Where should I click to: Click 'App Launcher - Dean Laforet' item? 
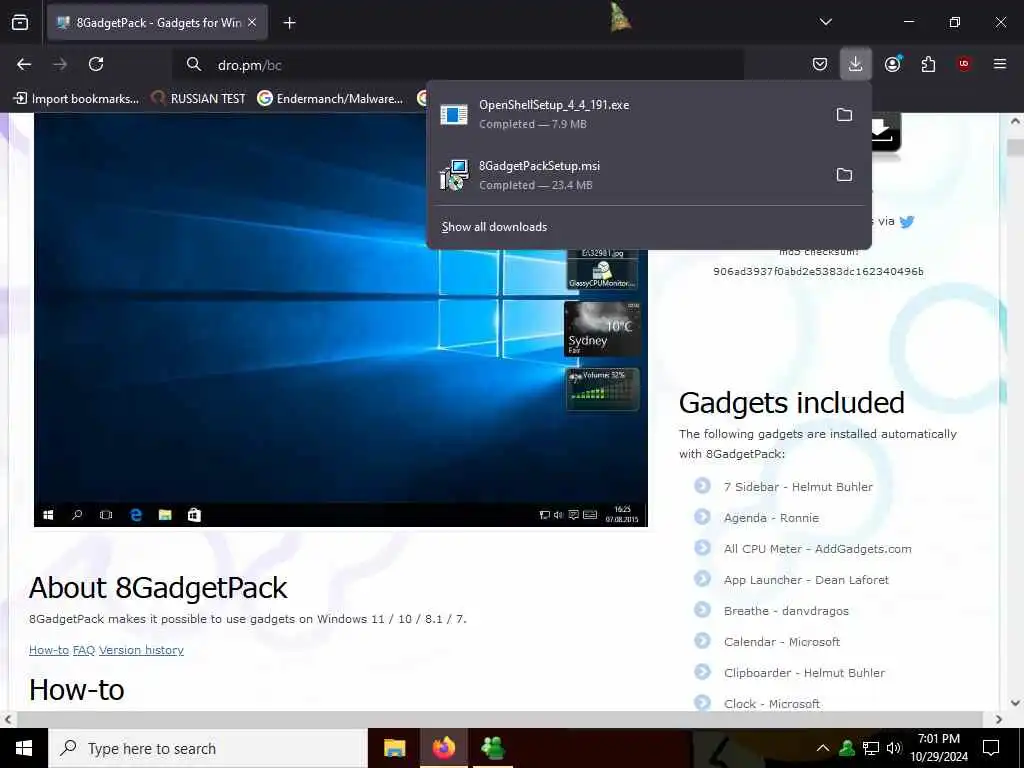pyautogui.click(x=806, y=580)
